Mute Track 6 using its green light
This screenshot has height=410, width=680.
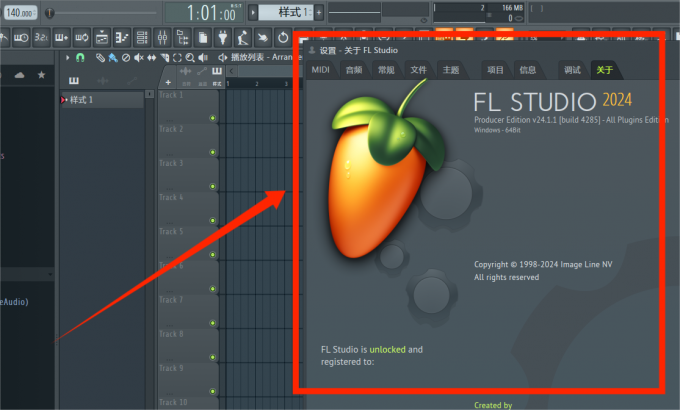[212, 289]
